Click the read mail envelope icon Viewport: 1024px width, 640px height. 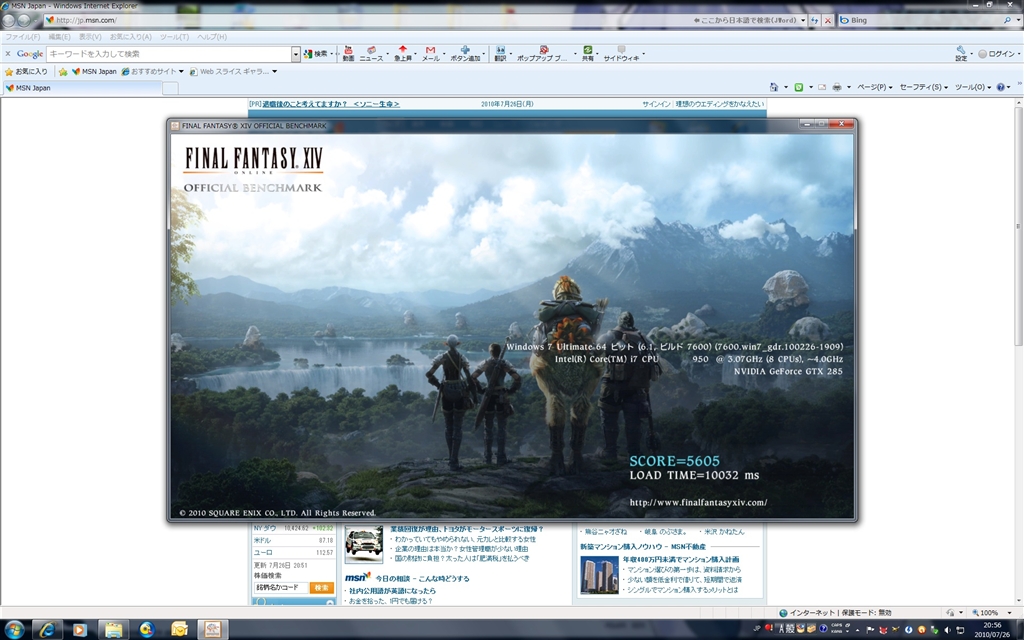tap(822, 87)
